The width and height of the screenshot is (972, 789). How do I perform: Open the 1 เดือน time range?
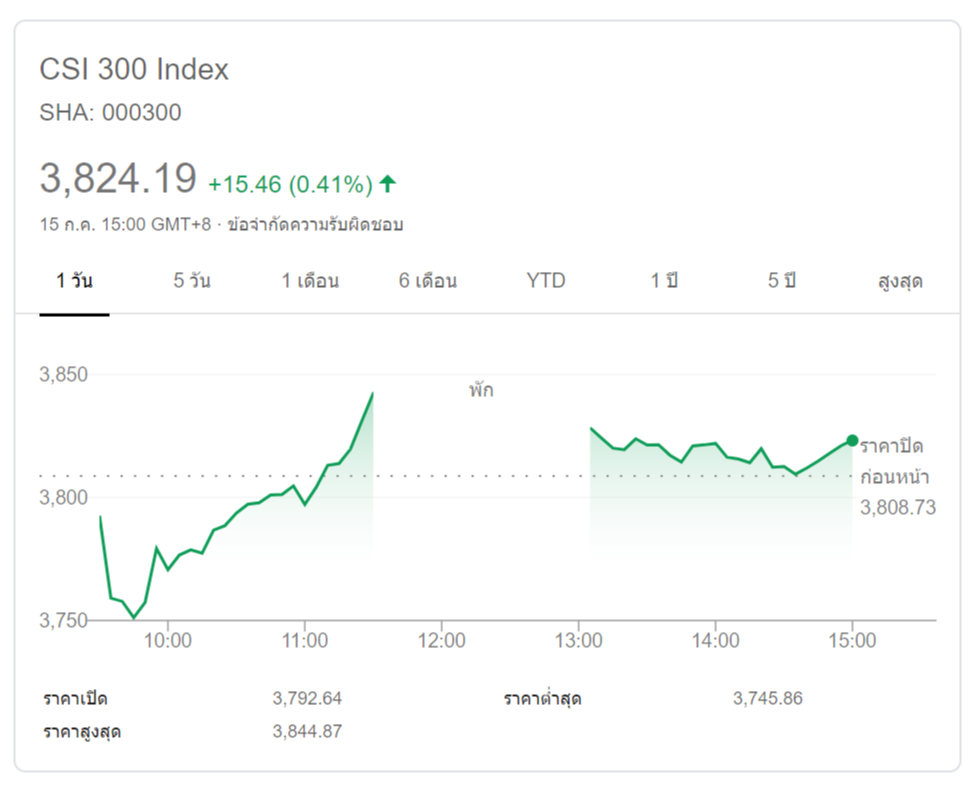(x=310, y=281)
